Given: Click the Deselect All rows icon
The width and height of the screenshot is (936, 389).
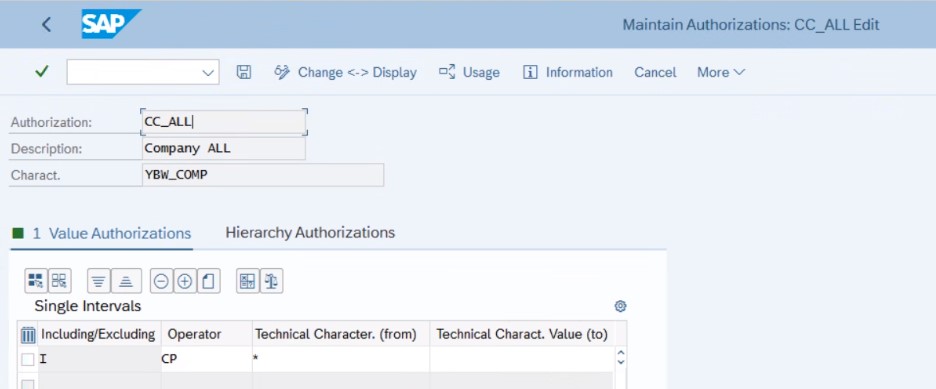Looking at the screenshot, I should pyautogui.click(x=59, y=280).
